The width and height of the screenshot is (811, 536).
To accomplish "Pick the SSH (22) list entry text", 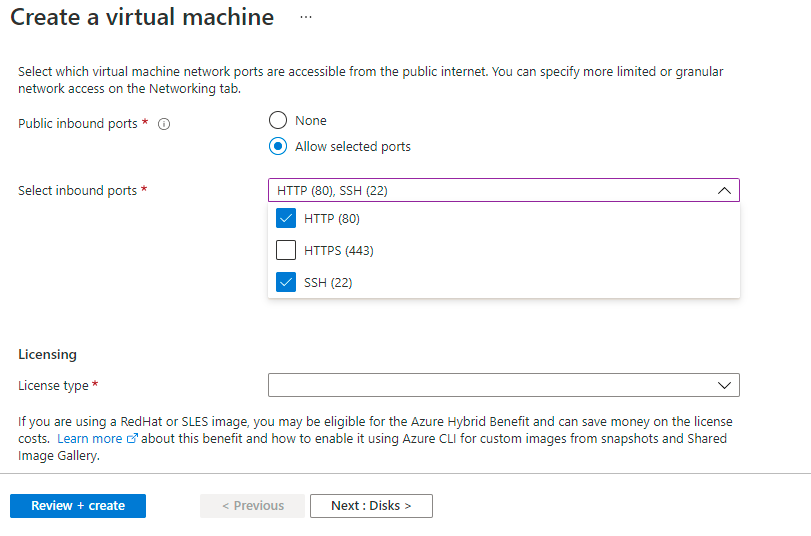I will click(328, 283).
